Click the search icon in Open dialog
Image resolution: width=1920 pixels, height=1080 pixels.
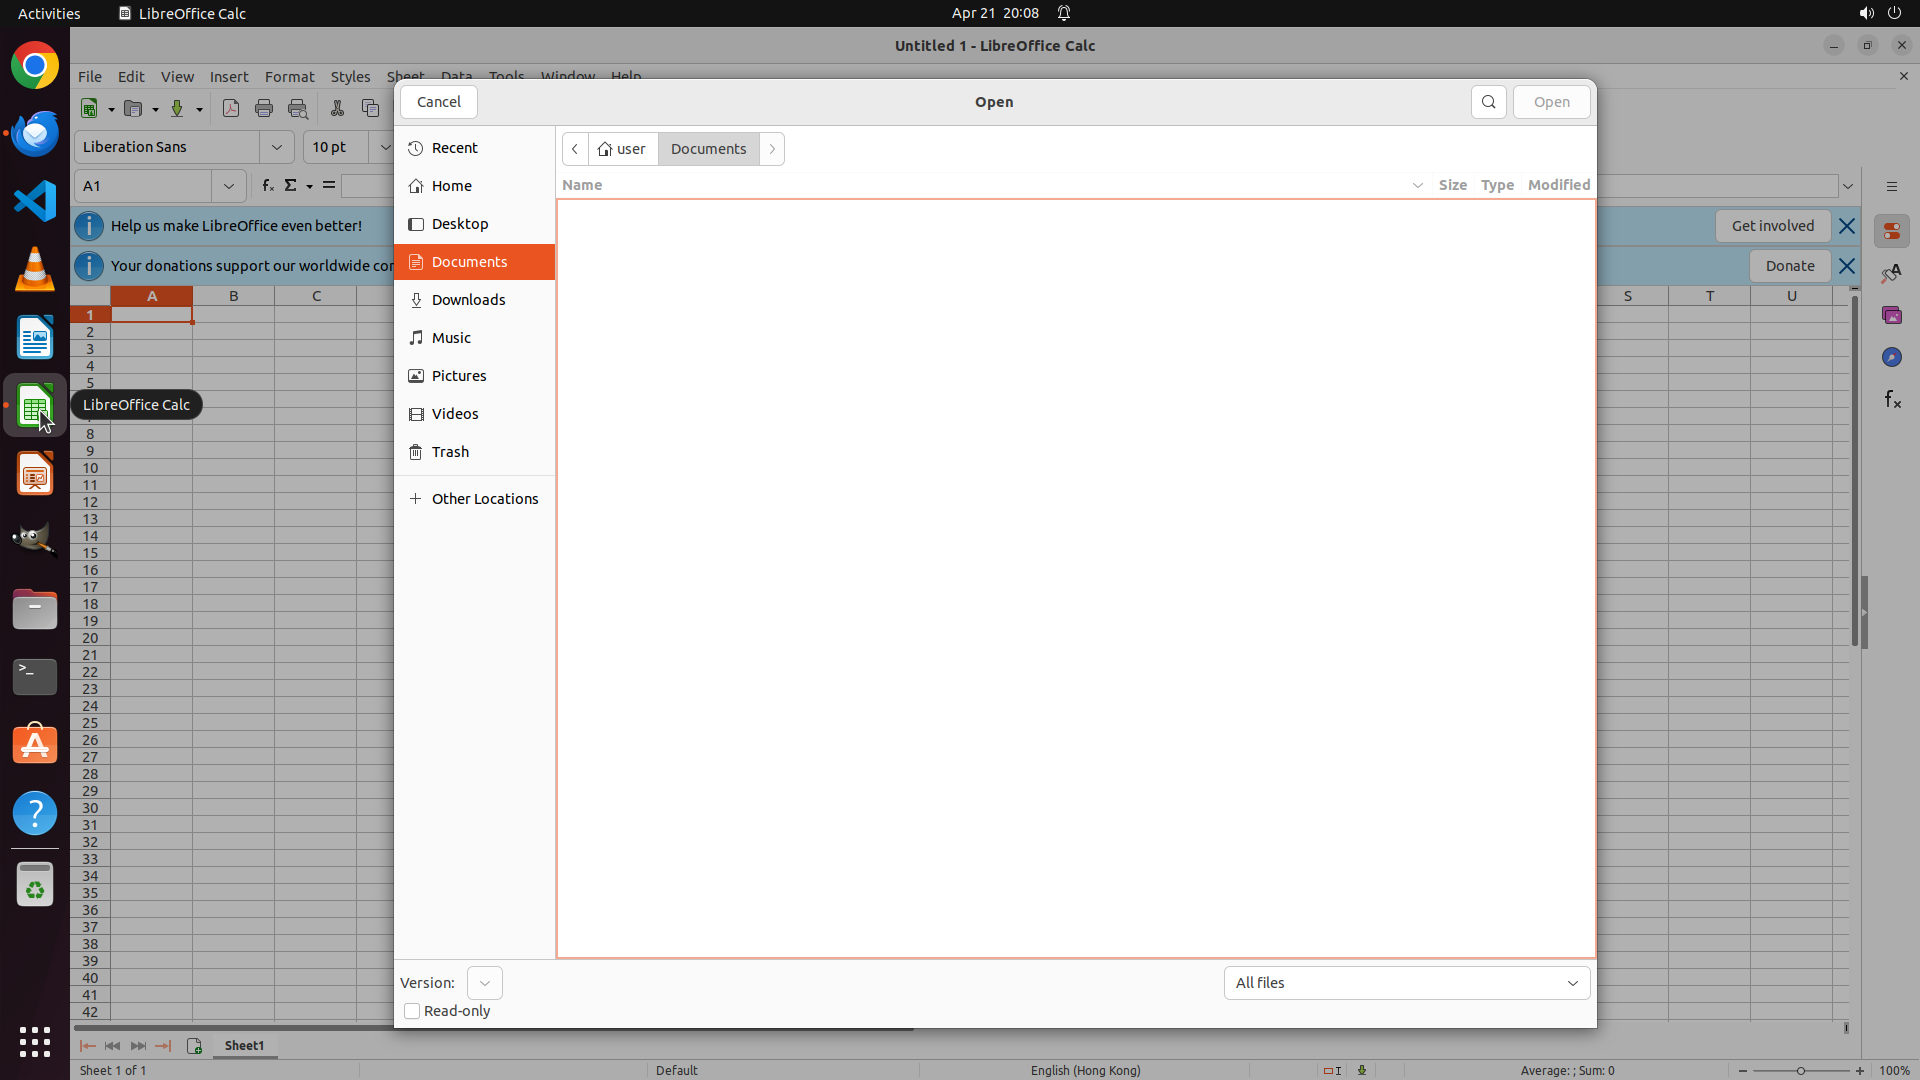click(x=1488, y=102)
